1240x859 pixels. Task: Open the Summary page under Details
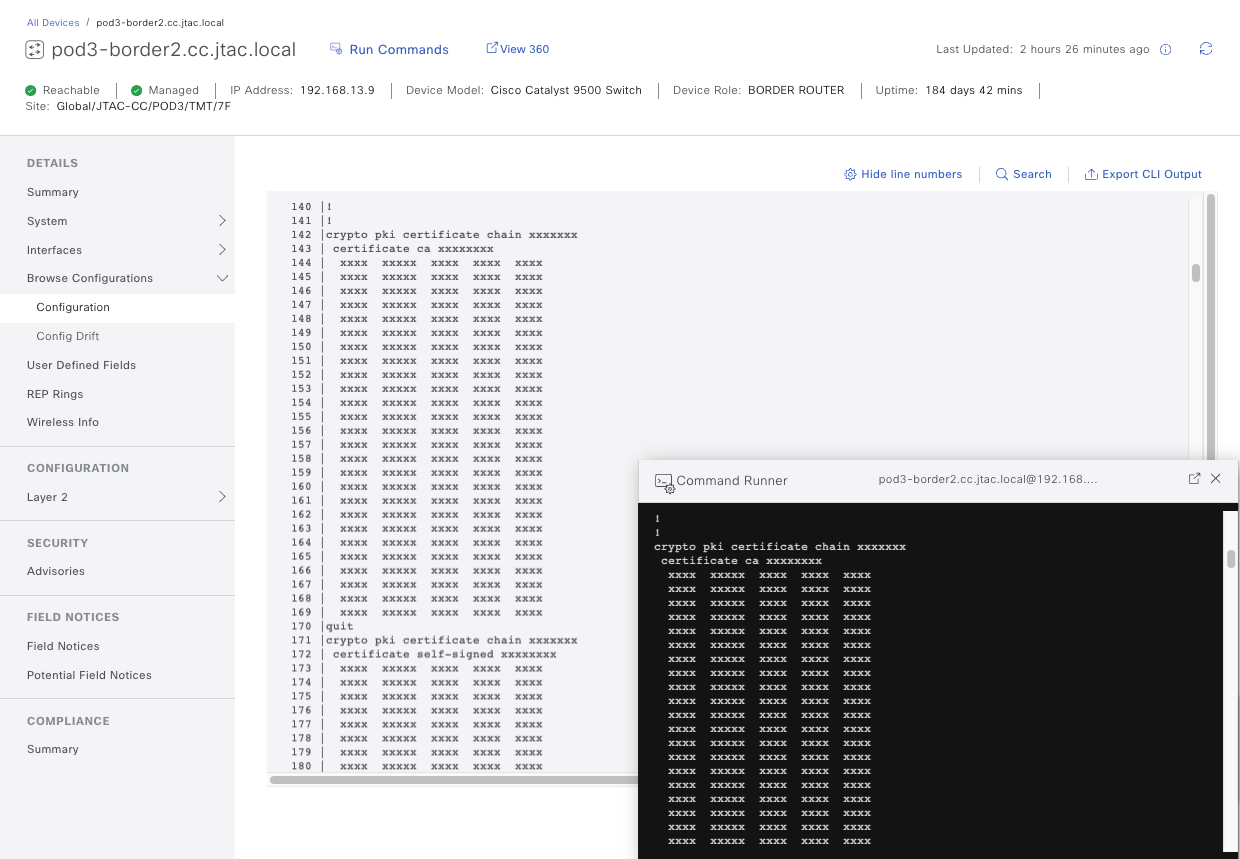pos(53,192)
